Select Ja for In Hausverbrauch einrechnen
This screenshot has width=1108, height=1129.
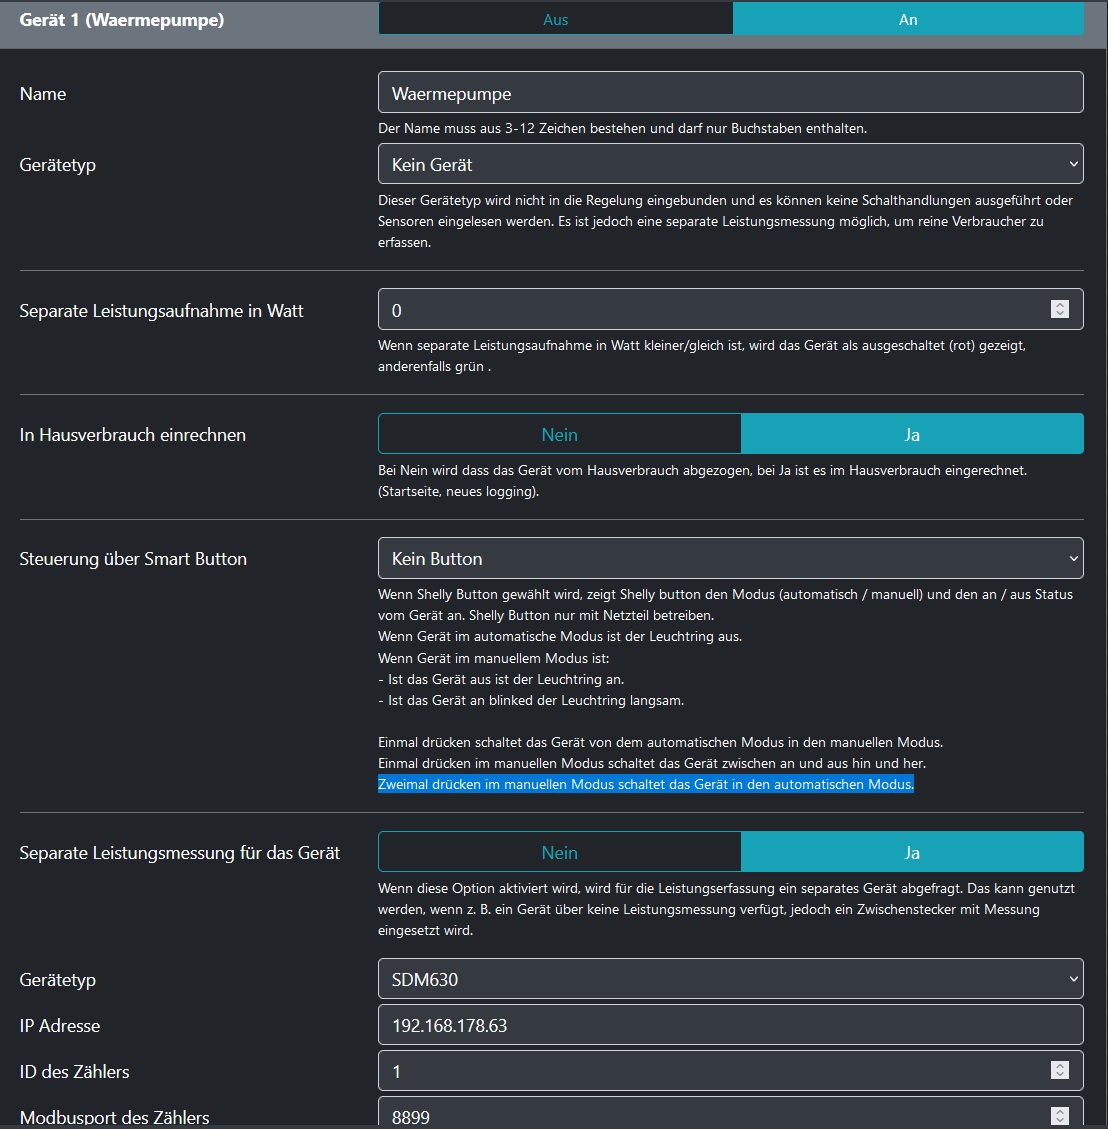click(x=912, y=434)
